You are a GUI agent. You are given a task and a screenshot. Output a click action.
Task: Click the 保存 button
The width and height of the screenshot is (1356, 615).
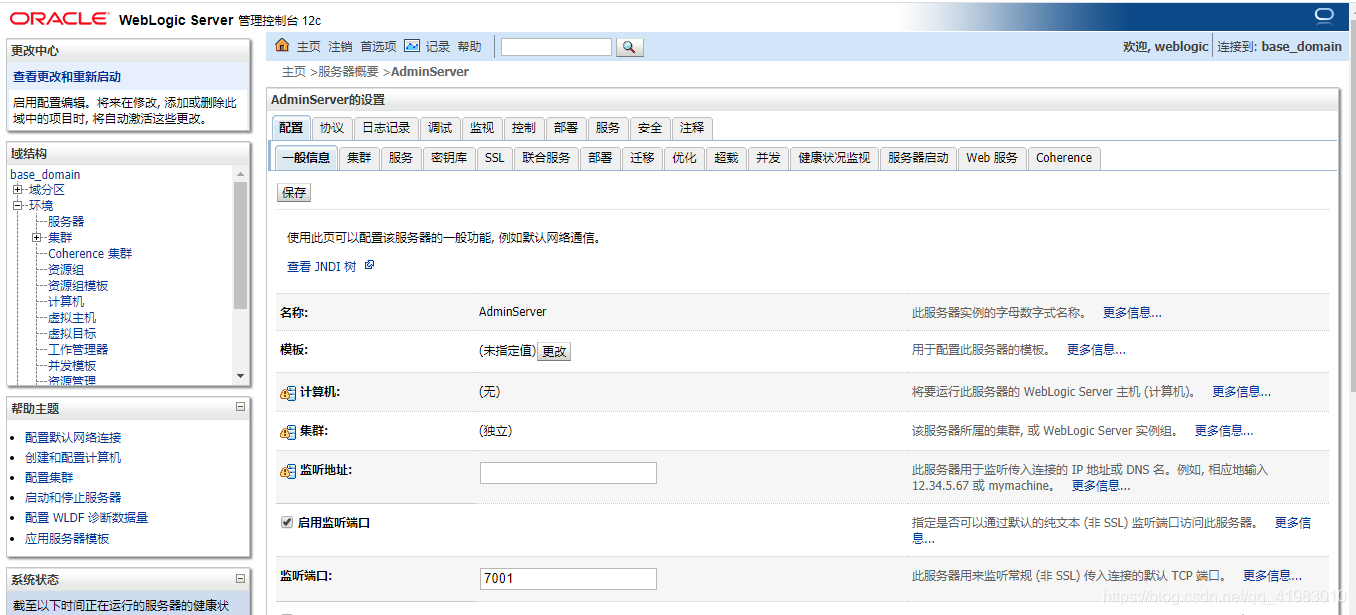click(294, 193)
